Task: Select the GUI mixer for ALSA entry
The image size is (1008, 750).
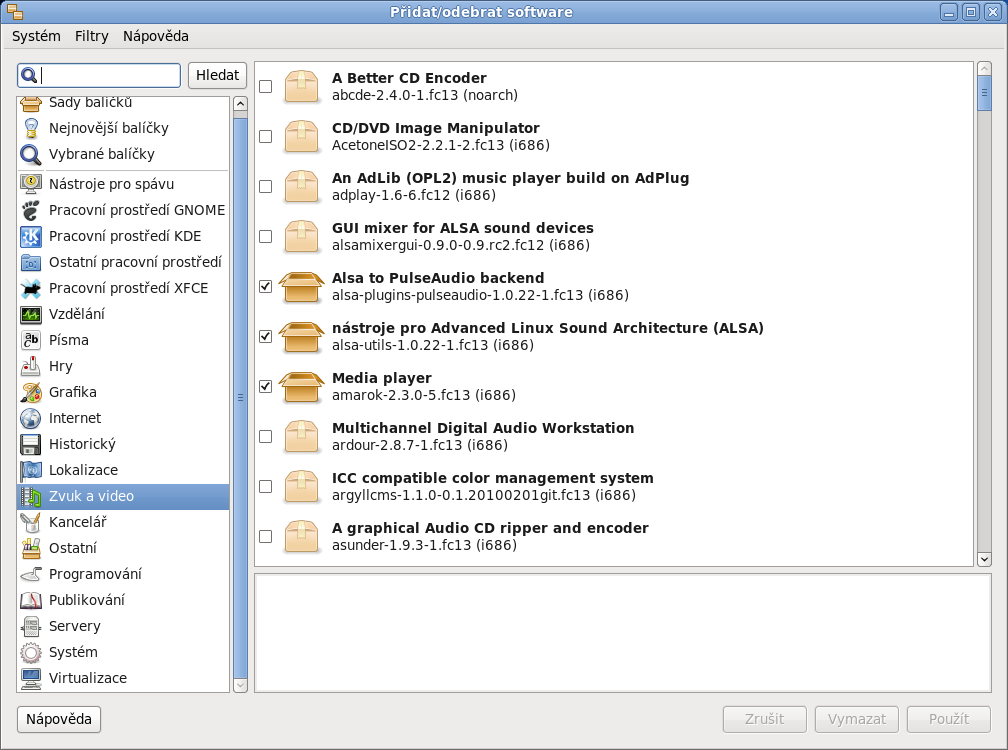Action: click(614, 237)
